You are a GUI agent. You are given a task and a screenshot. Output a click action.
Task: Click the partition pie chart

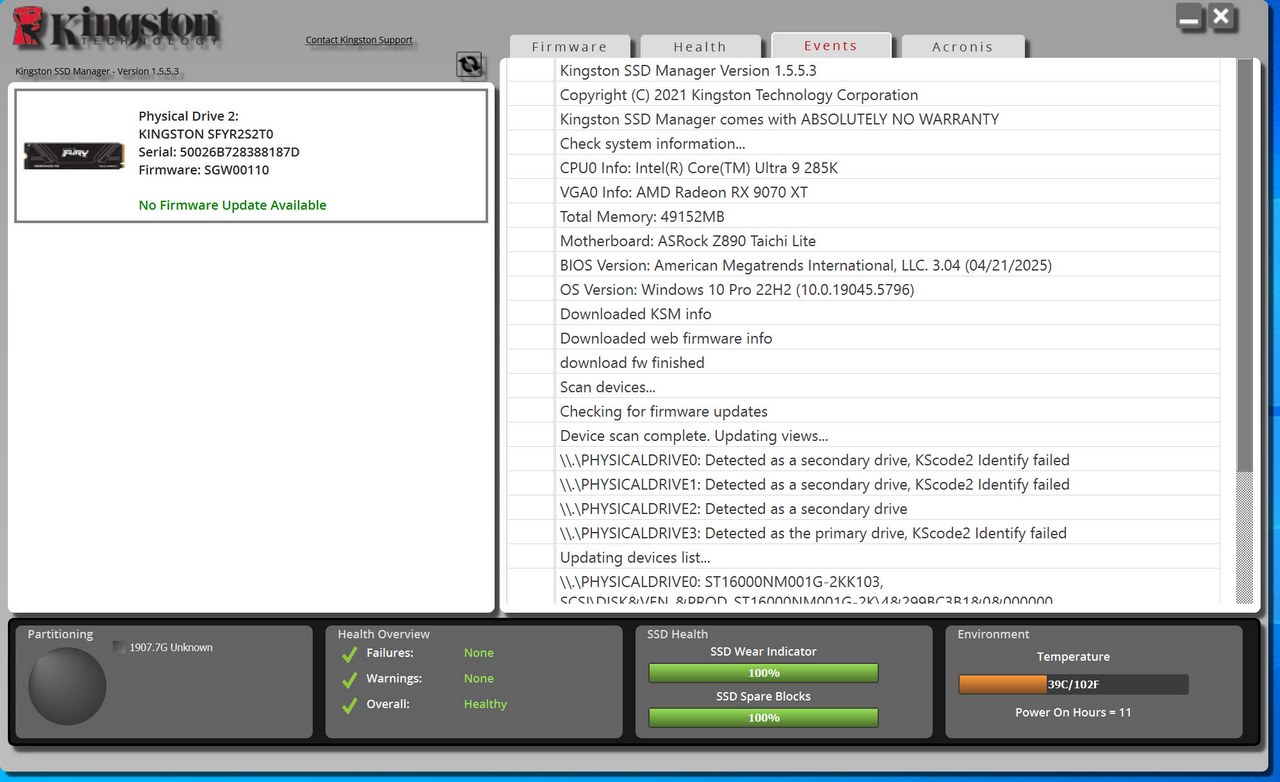tap(67, 686)
